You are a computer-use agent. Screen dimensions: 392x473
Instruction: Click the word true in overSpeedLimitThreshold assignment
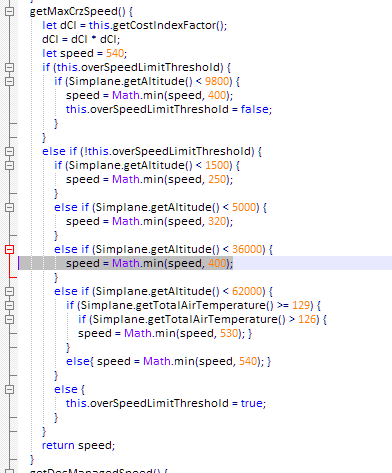[252, 403]
